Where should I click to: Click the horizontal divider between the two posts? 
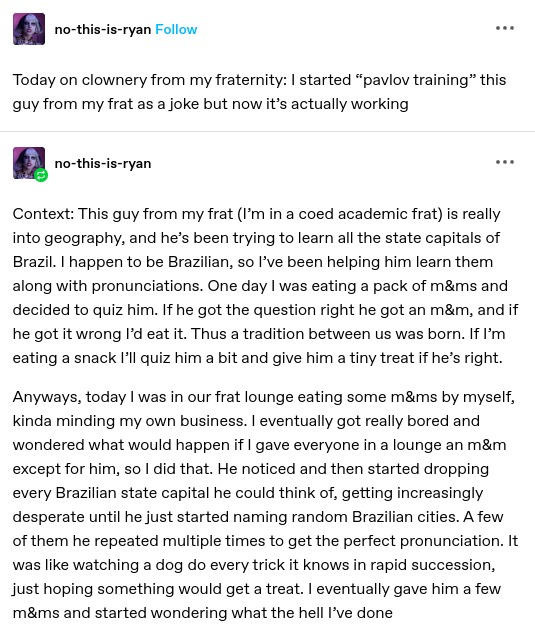pyautogui.click(x=267, y=132)
